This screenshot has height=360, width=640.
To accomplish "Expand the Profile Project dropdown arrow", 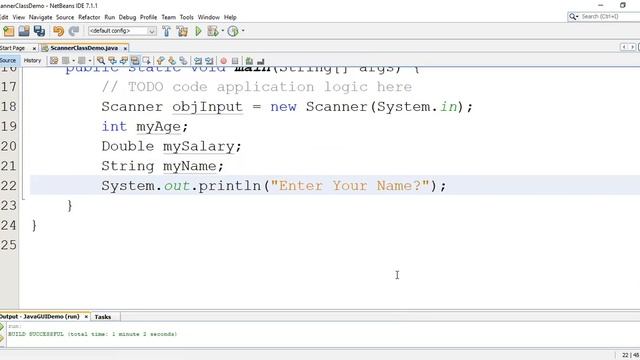I will [x=243, y=31].
